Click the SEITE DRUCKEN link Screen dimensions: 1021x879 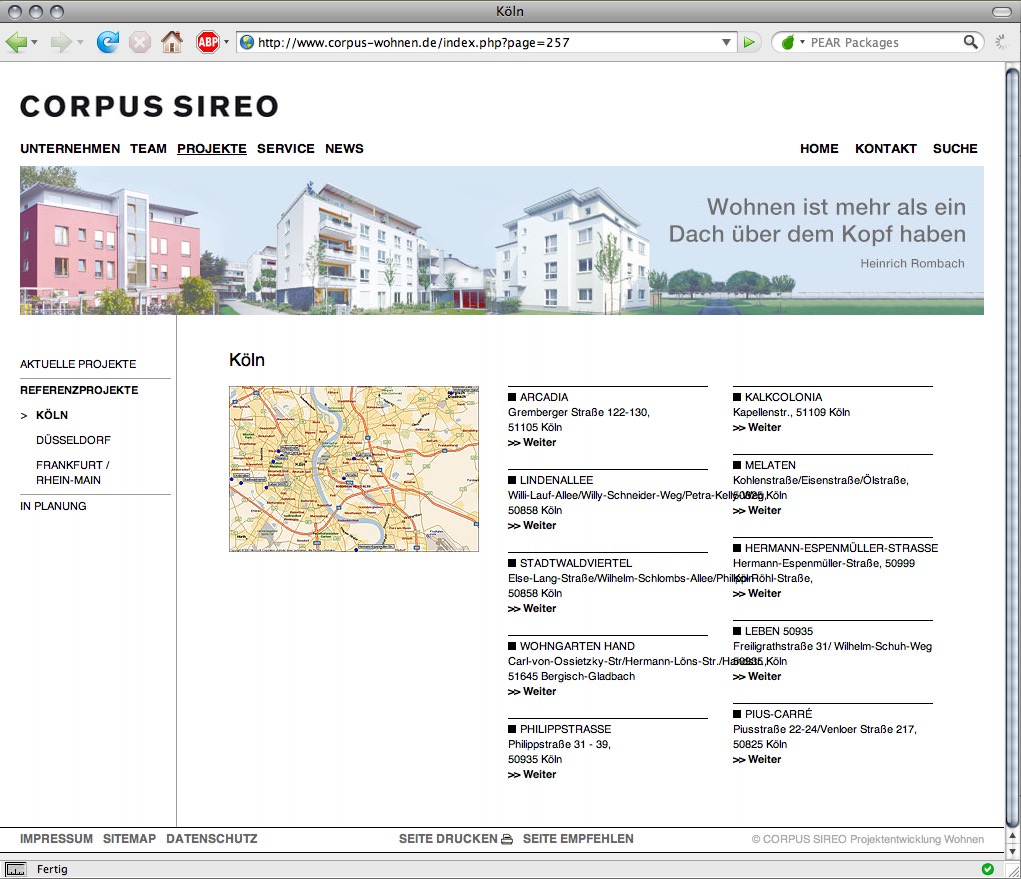[448, 839]
